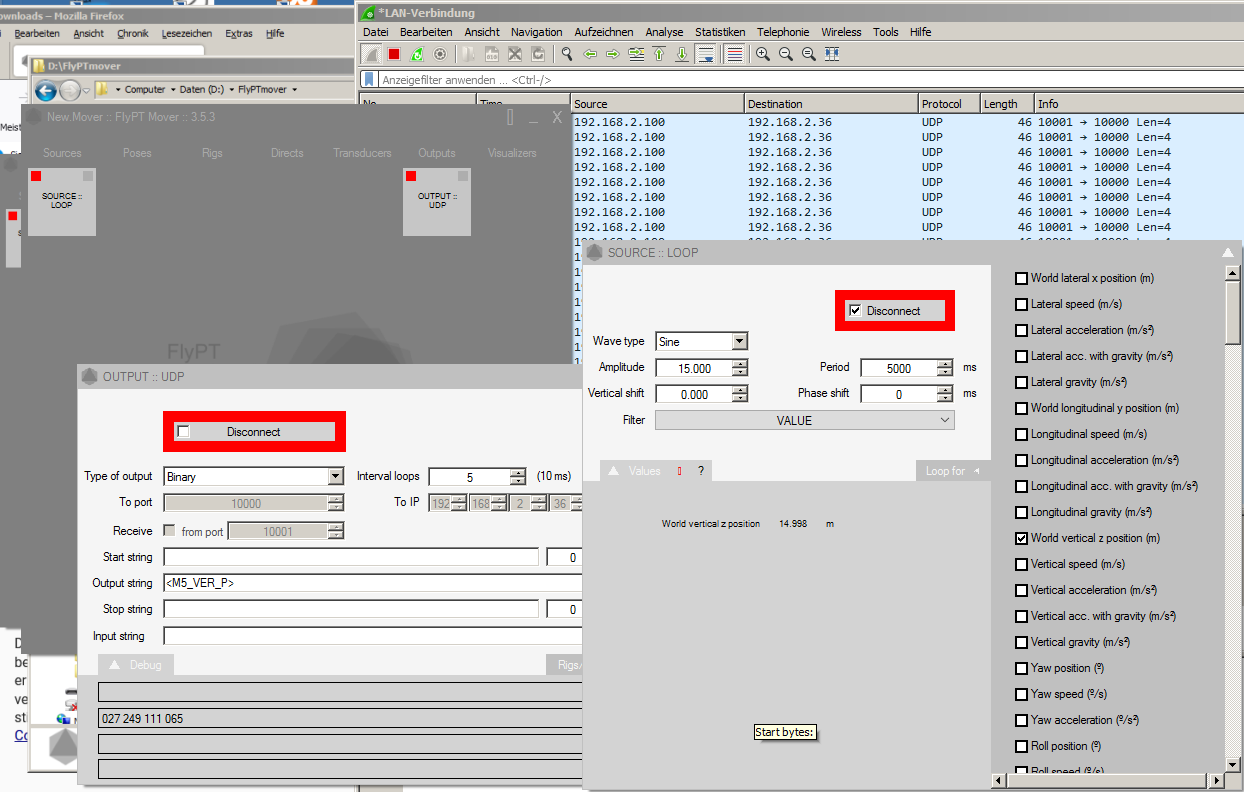Open Type of output Binary dropdown
Viewport: 1244px width, 792px height.
point(336,477)
